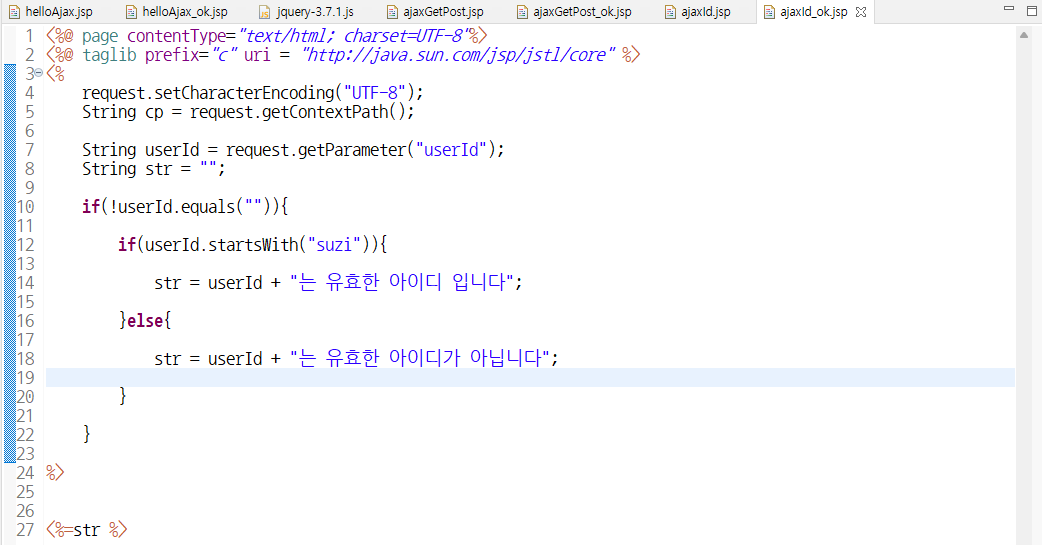
Task: Click the "suzi" string literal
Action: (x=334, y=245)
